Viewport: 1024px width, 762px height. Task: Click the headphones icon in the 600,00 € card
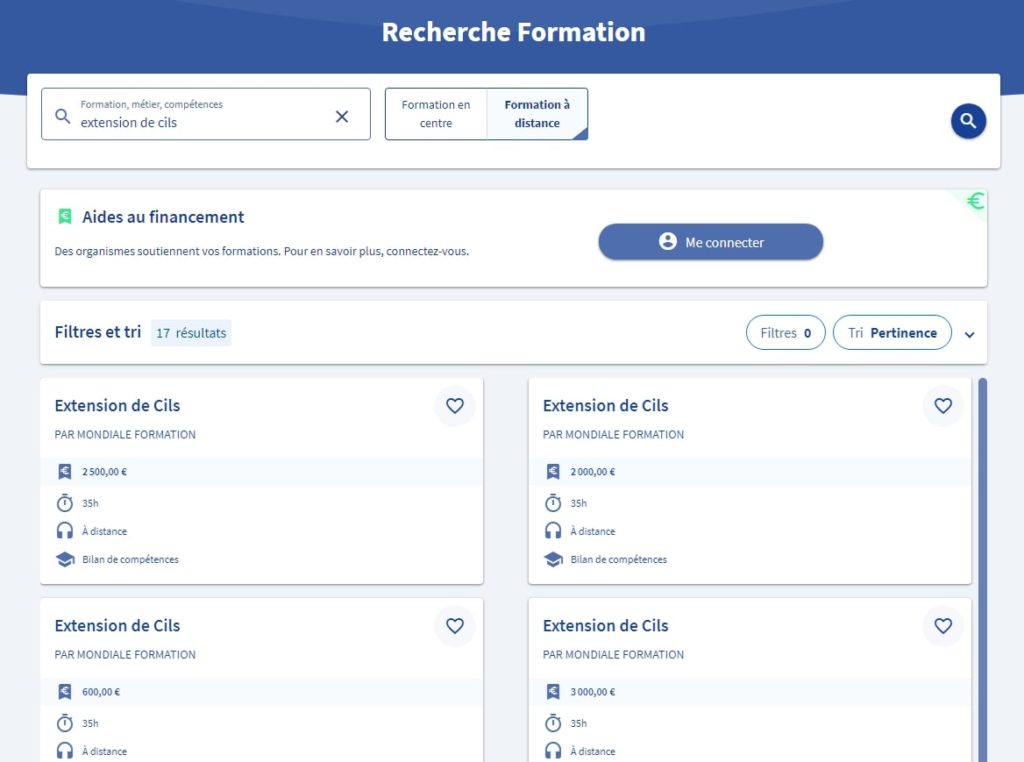(x=65, y=750)
